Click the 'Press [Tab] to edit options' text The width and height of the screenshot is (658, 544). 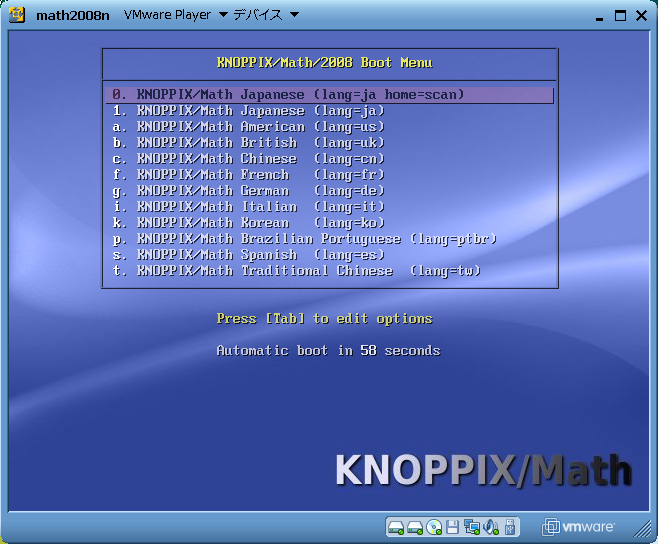click(x=324, y=319)
